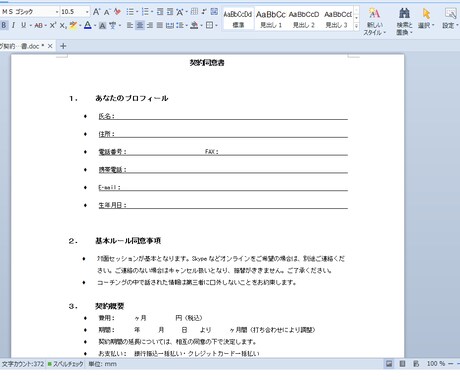Click the column/table grid icon in top row
This screenshot has height=380, width=460.
(x=194, y=12)
